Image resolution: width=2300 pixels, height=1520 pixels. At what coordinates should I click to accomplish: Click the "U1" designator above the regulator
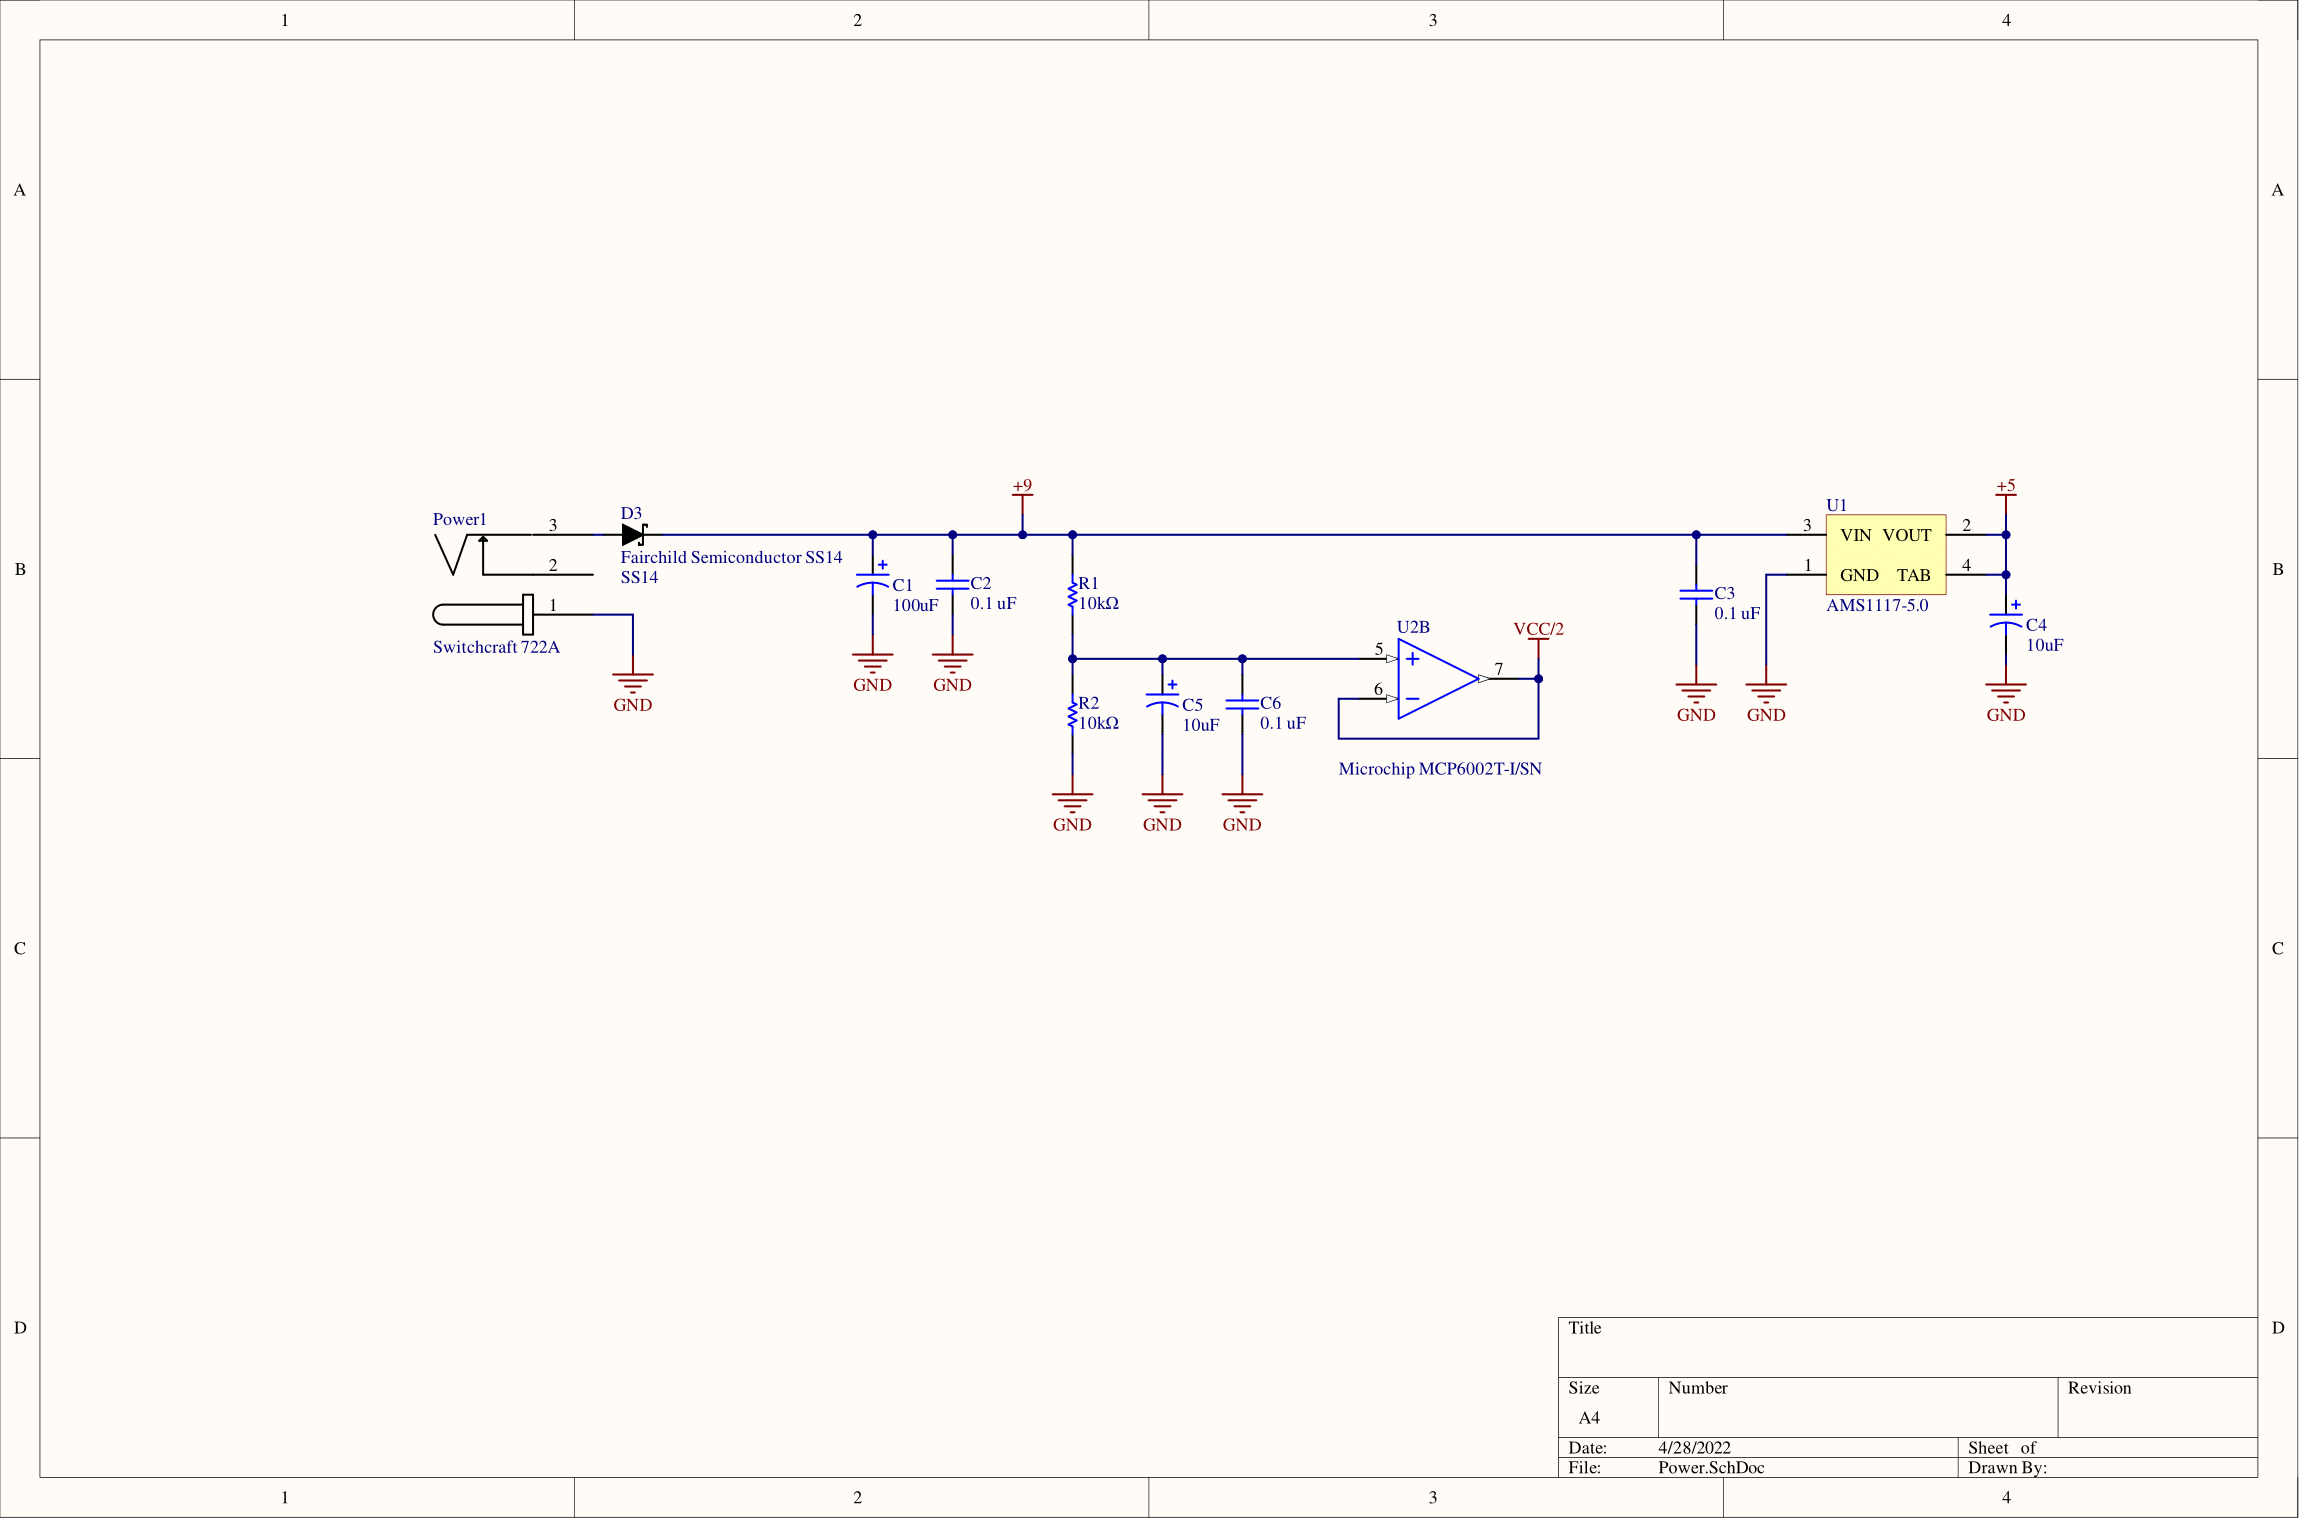1836,506
